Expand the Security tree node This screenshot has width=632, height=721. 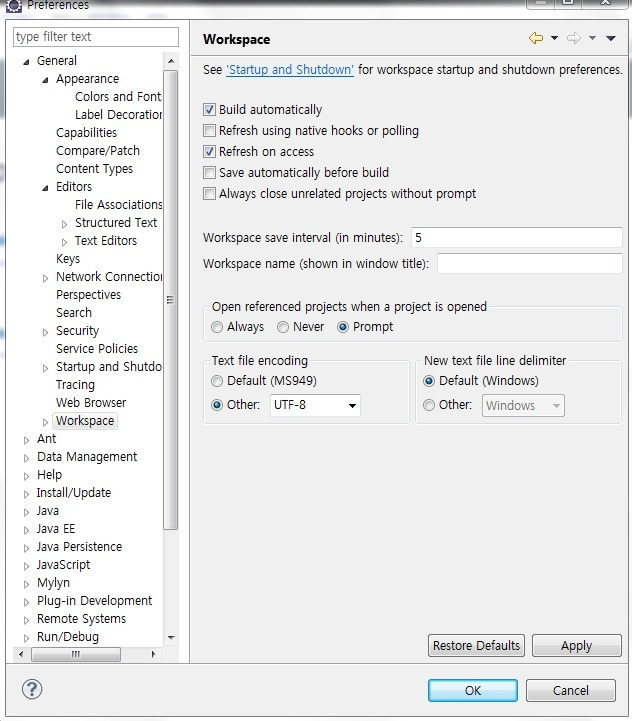click(x=45, y=332)
